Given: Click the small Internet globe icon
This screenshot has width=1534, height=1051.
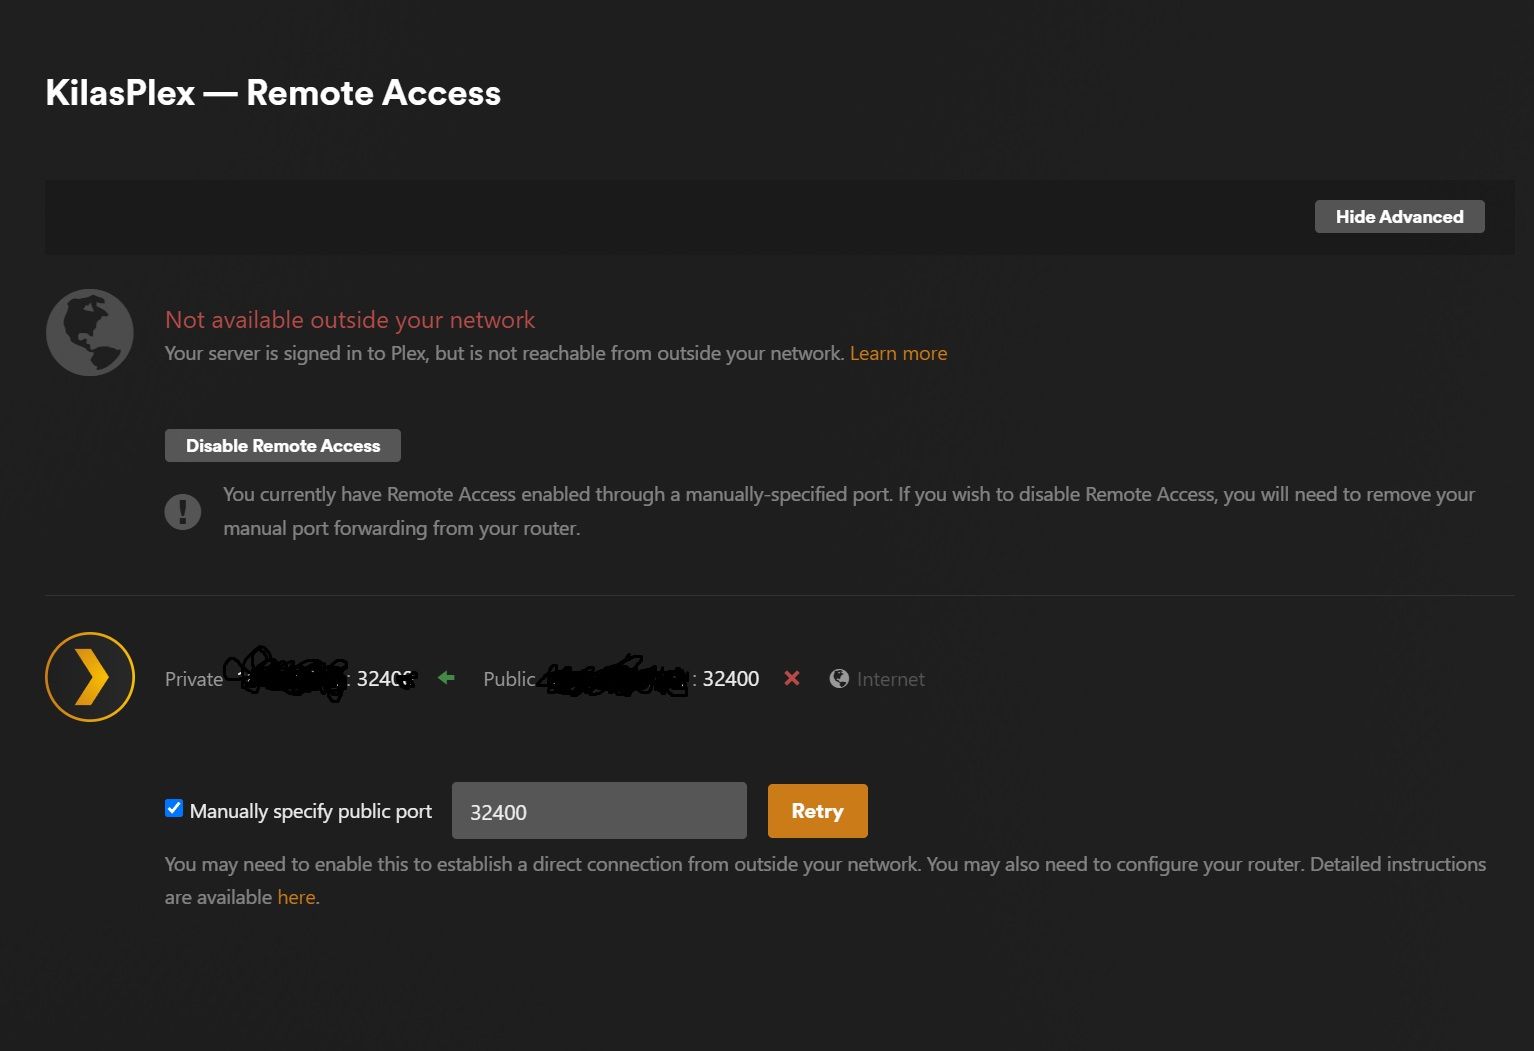Looking at the screenshot, I should click(839, 679).
